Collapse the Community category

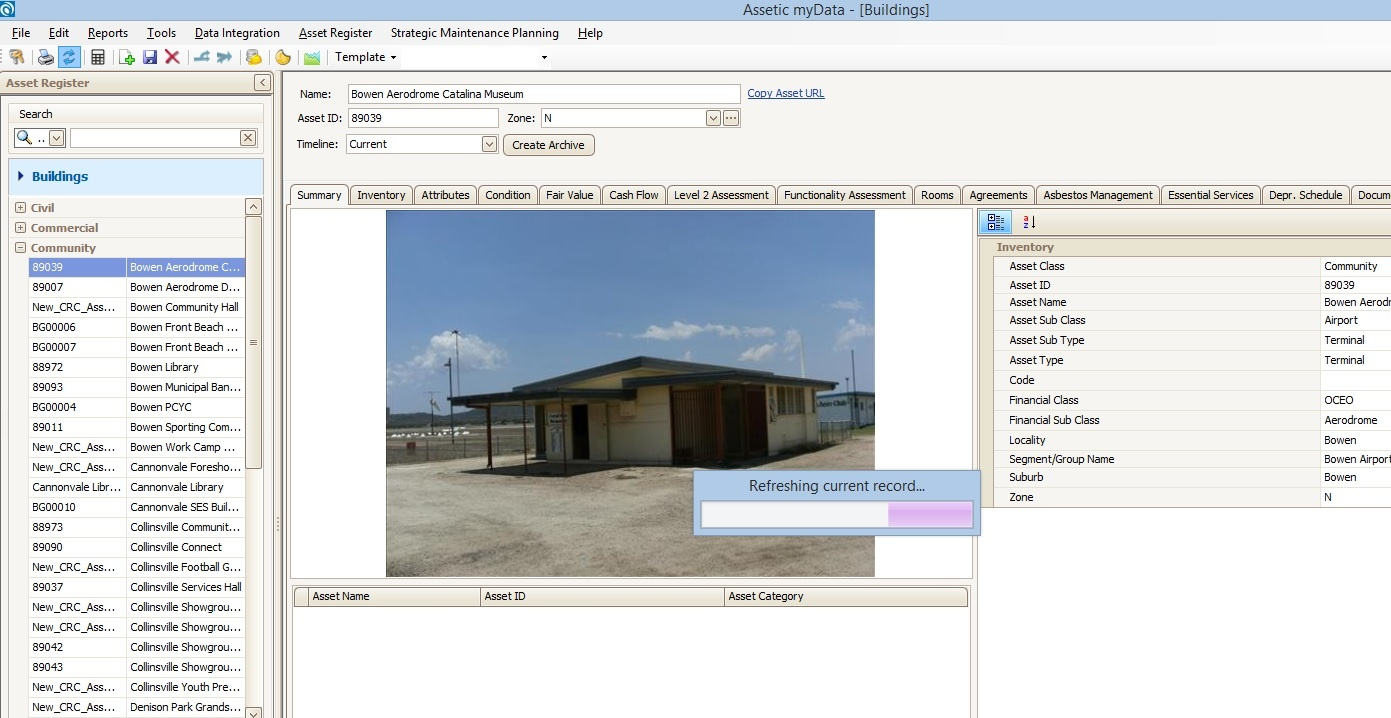(x=20, y=248)
